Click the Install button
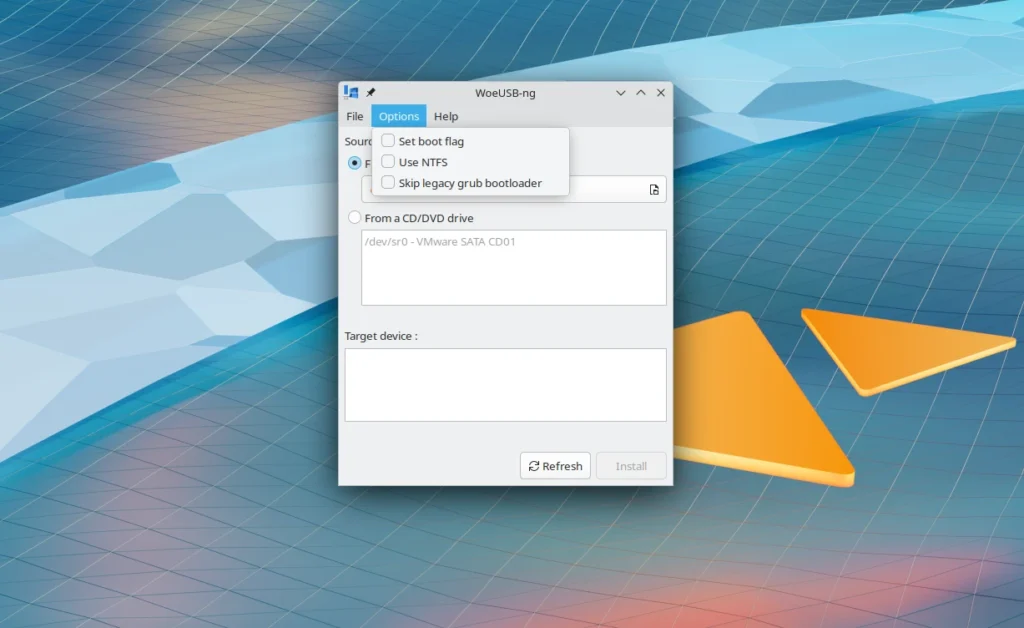Image resolution: width=1024 pixels, height=628 pixels. (x=631, y=466)
